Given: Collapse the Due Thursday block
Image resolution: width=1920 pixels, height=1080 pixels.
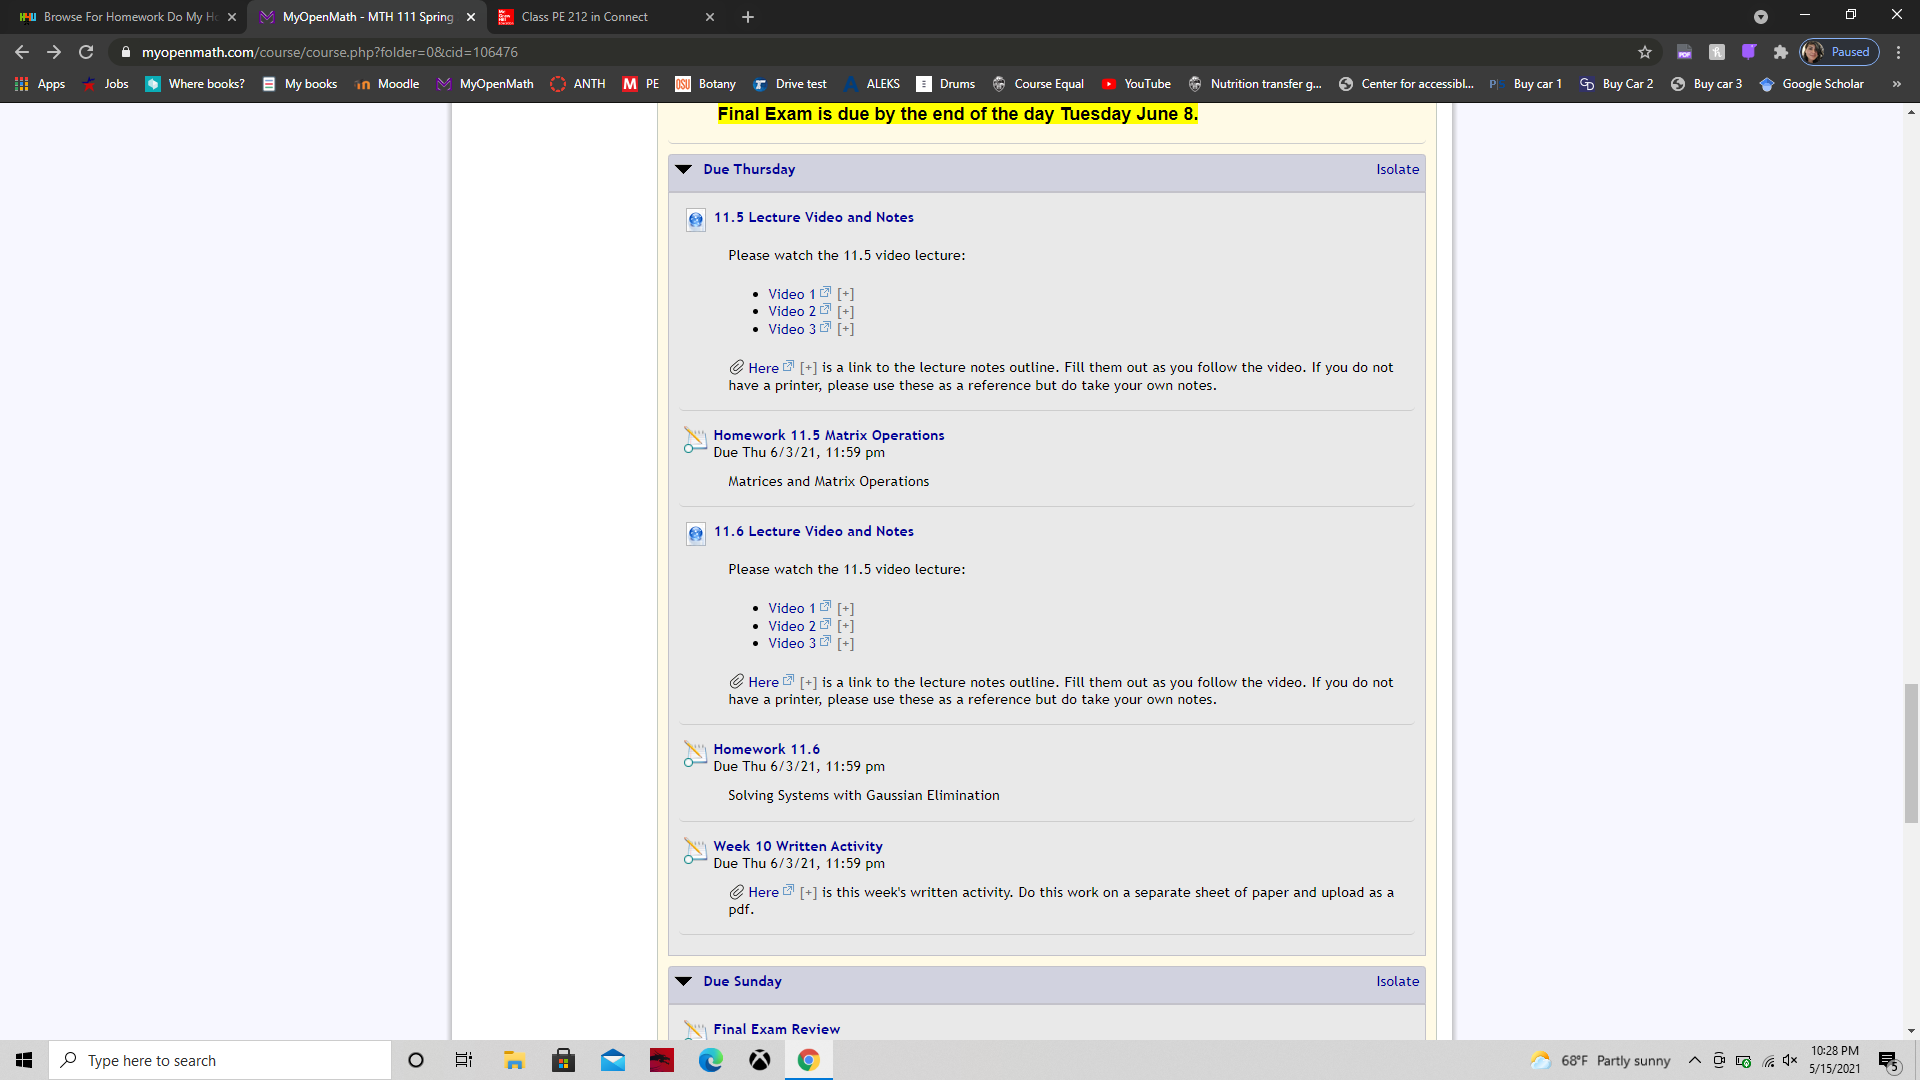Looking at the screenshot, I should (684, 169).
